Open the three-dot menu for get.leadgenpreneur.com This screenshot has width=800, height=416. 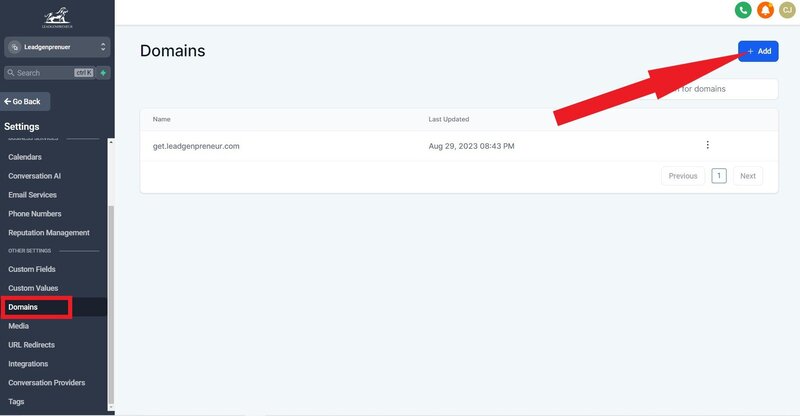tap(707, 145)
